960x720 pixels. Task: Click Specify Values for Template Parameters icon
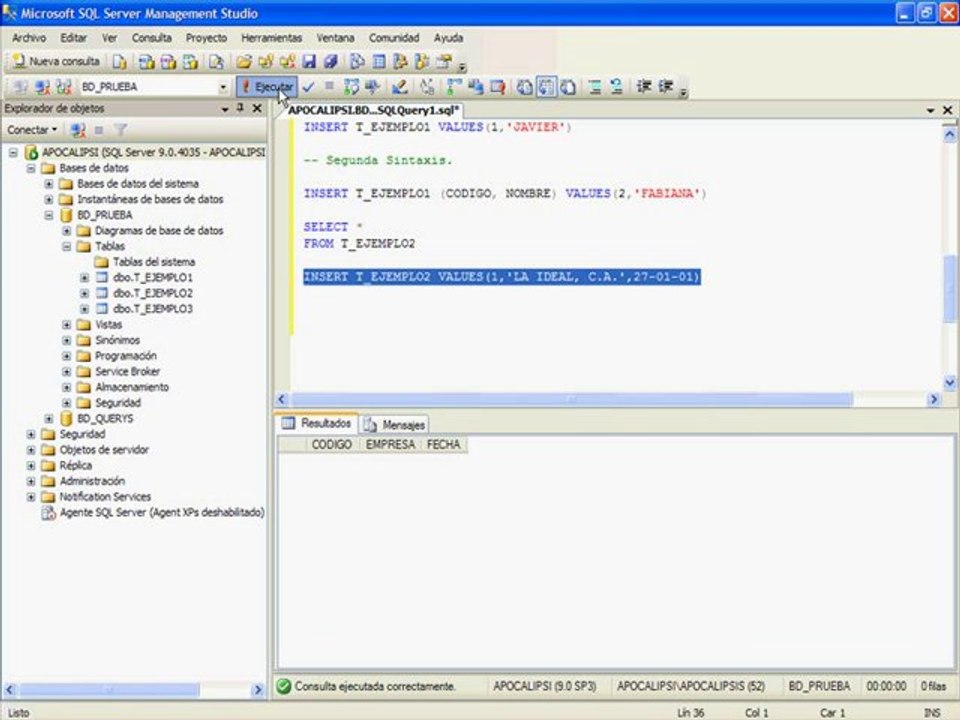coord(427,87)
